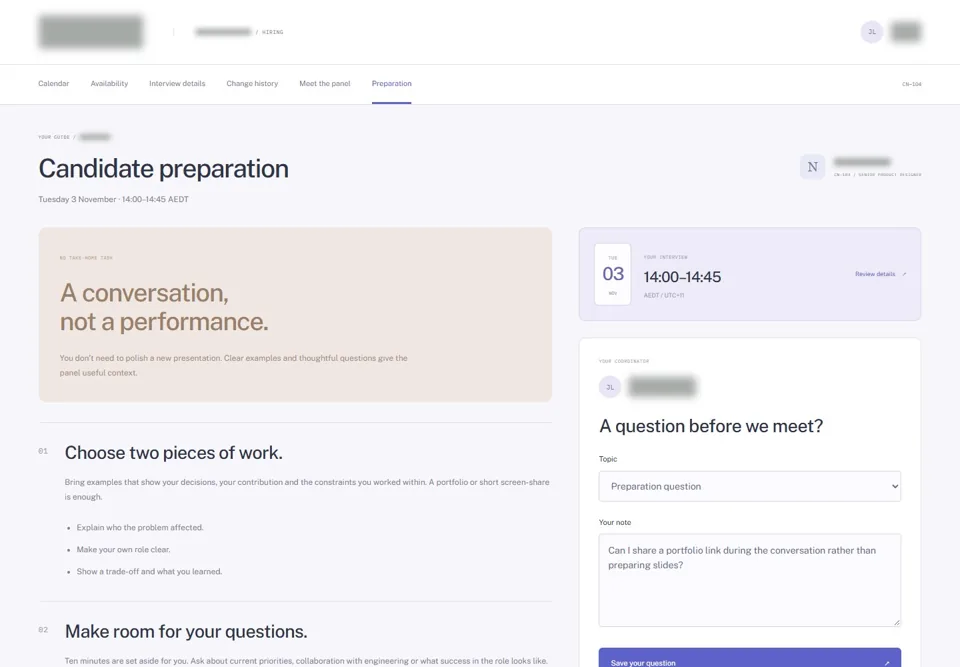Viewport: 960px width, 667px height.
Task: Click 'Explain who the problem affected.' bullet
Action: (140, 527)
